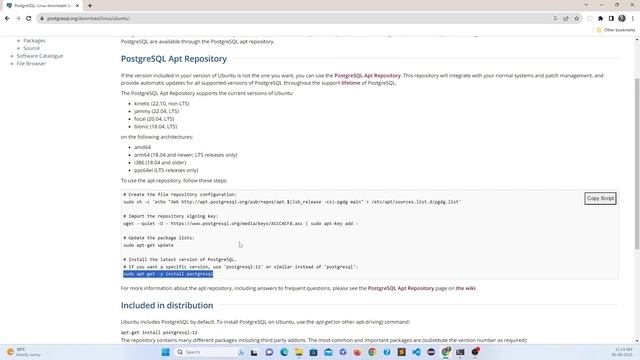Open the Packages sidebar link

[x=34, y=40]
